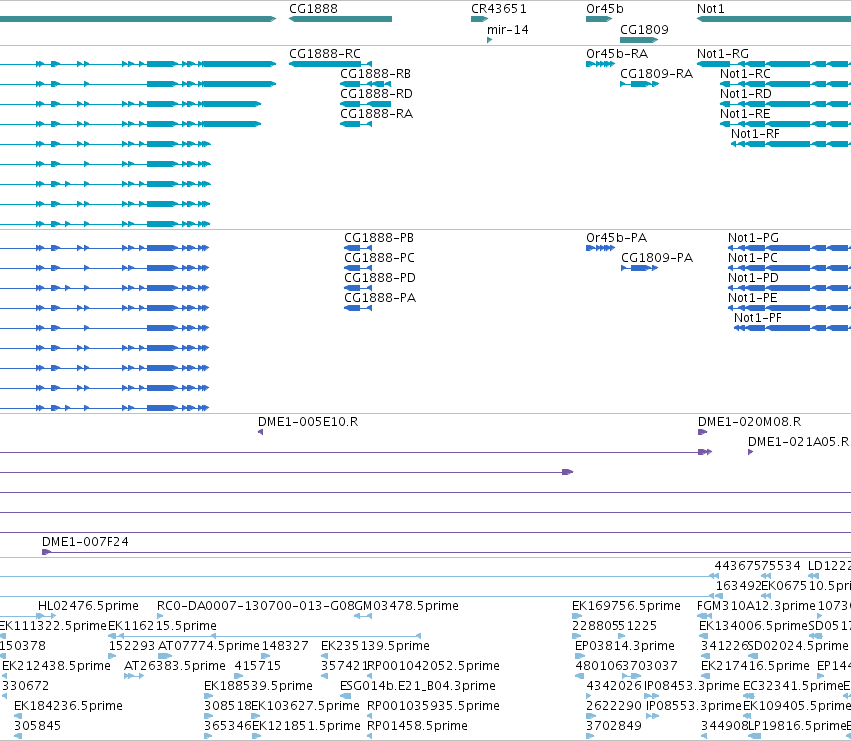The width and height of the screenshot is (851, 741).
Task: Click EST EP03814.3prime
Action: click(x=580, y=656)
